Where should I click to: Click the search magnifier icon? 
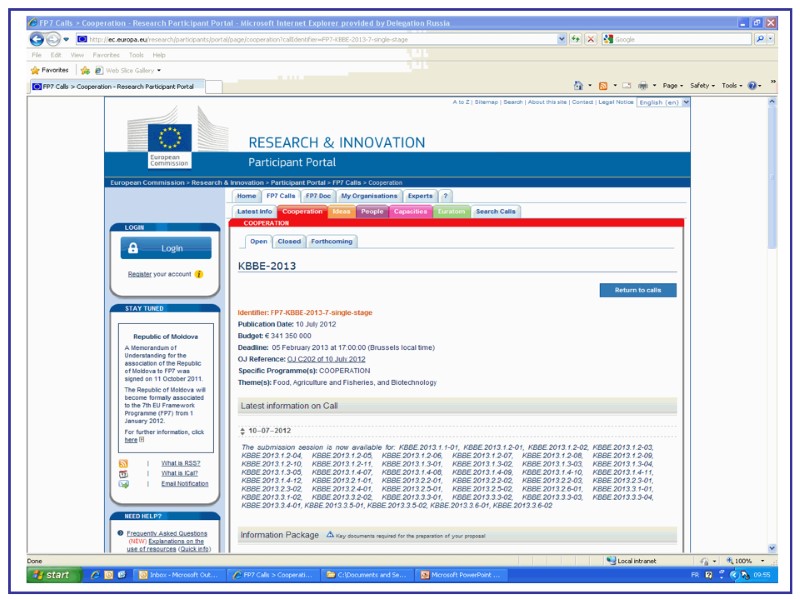760,39
